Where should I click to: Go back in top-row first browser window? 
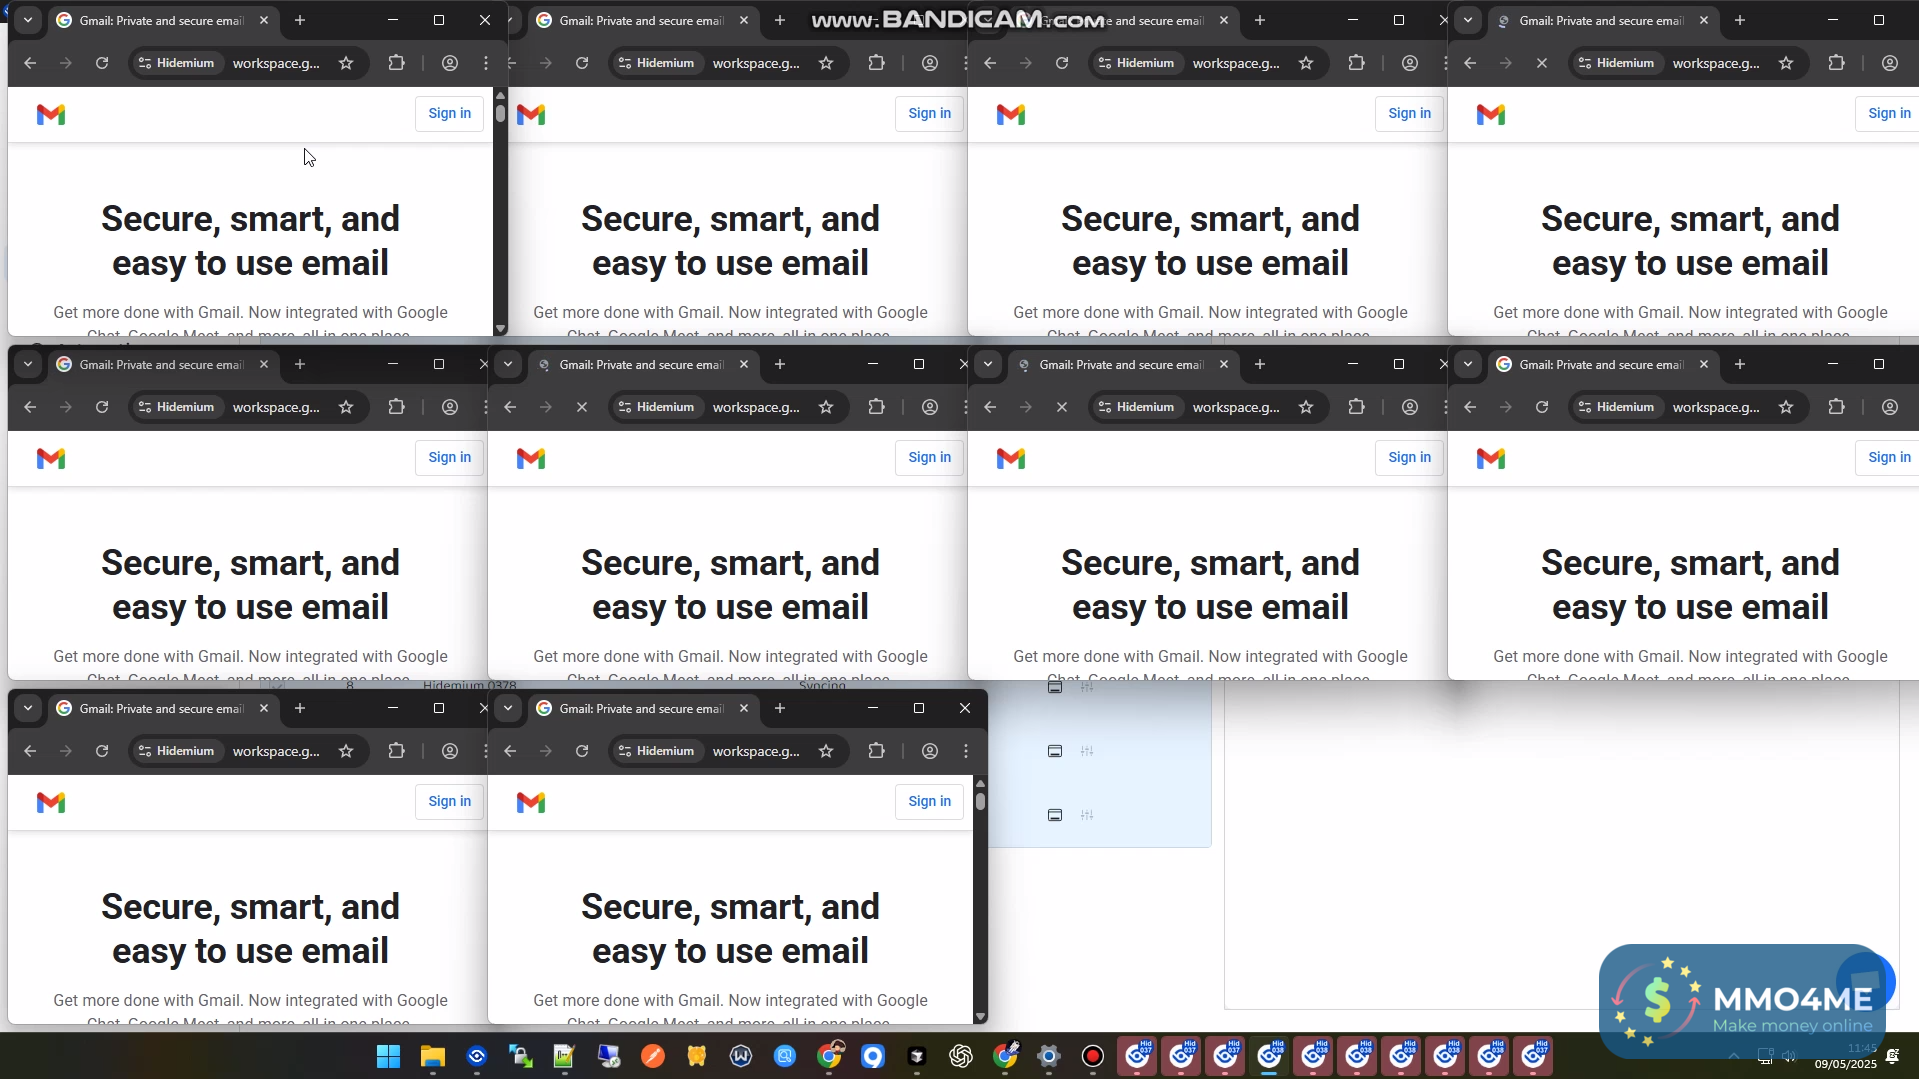[x=30, y=63]
